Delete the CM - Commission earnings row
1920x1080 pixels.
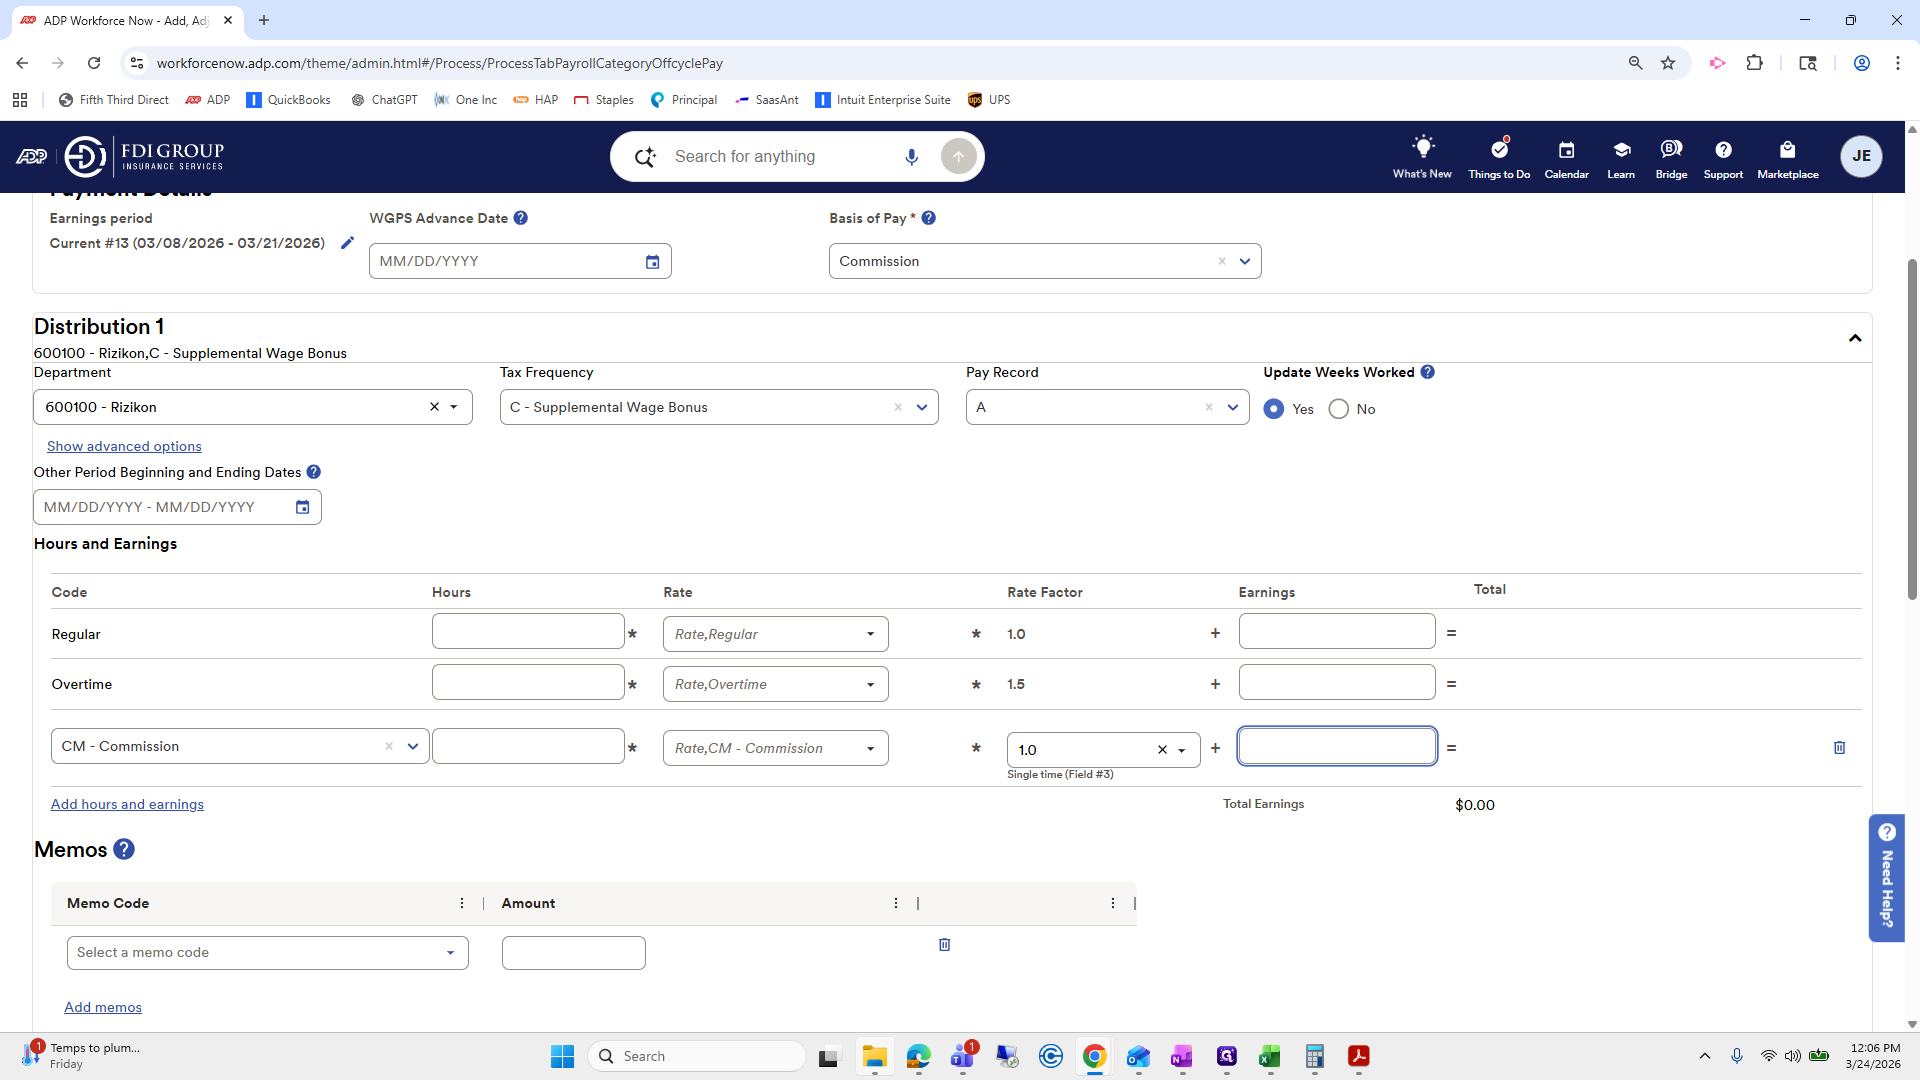[x=1839, y=748]
